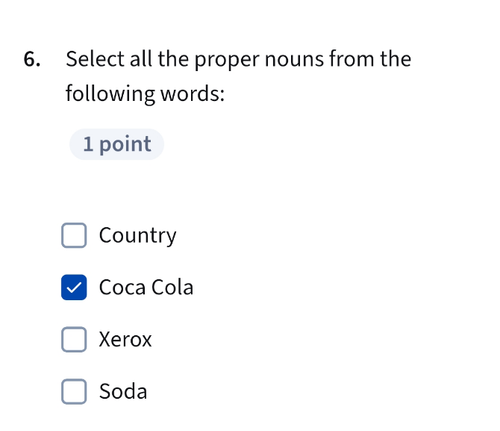Enable the Soda checkbox
Screen dimensions: 500x431
click(74, 391)
